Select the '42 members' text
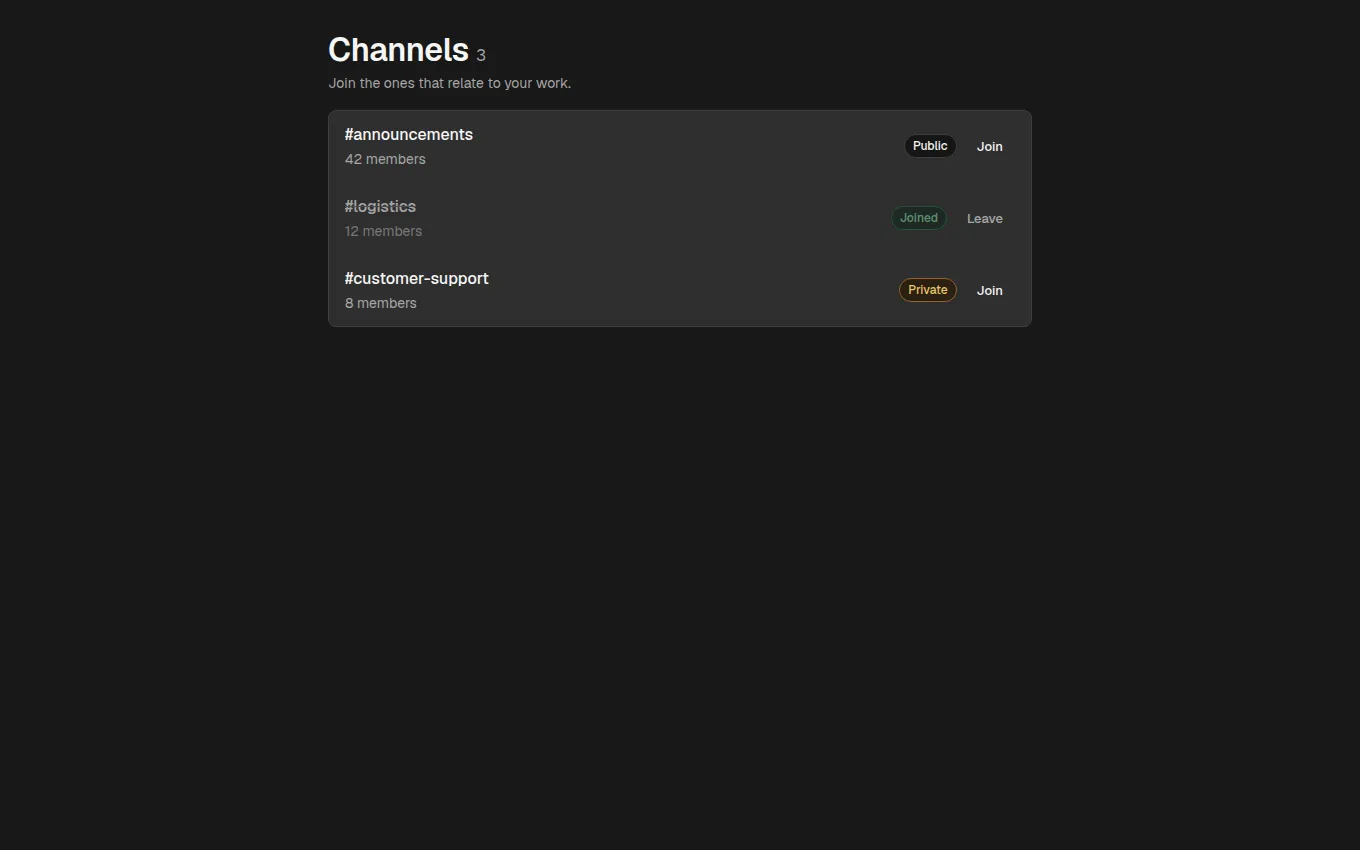This screenshot has width=1360, height=850. pos(385,159)
